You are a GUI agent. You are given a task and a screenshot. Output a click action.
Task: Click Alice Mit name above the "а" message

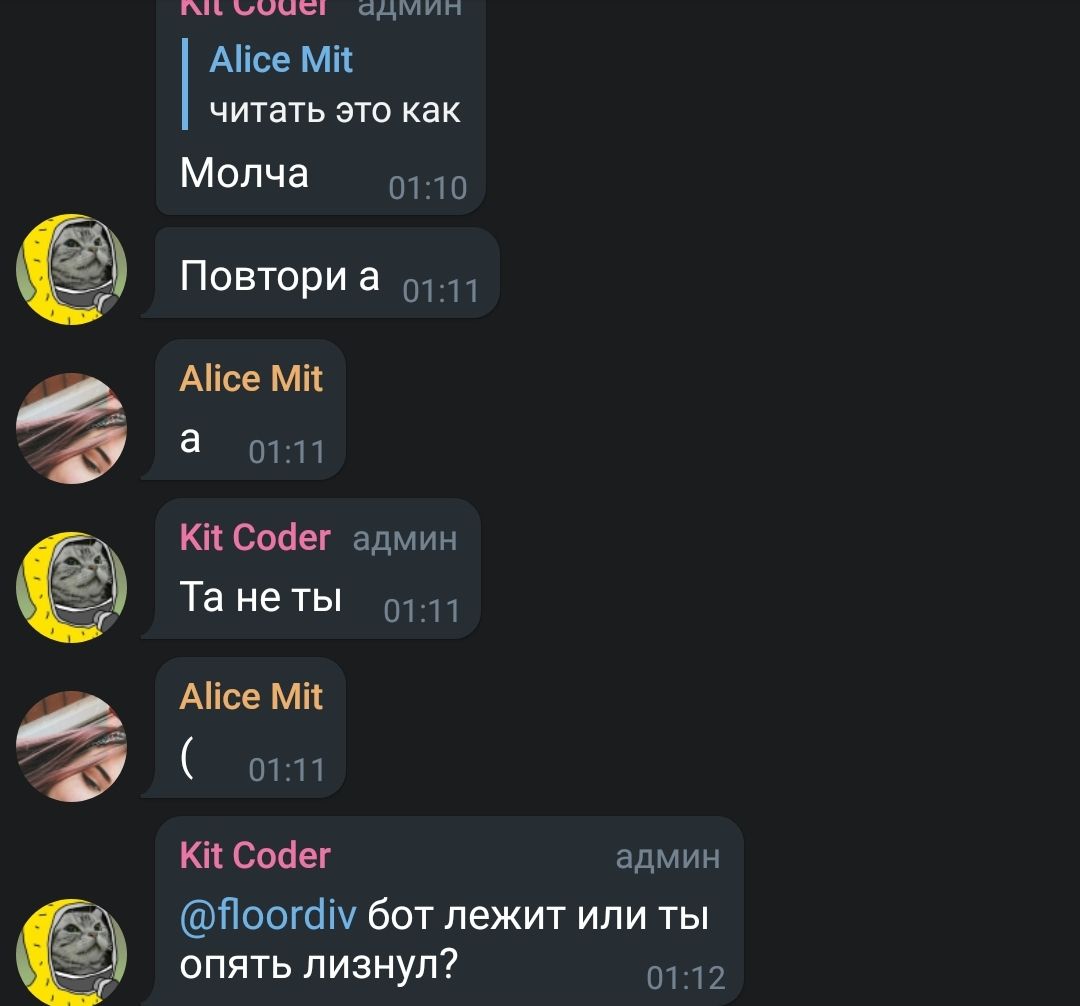point(251,379)
